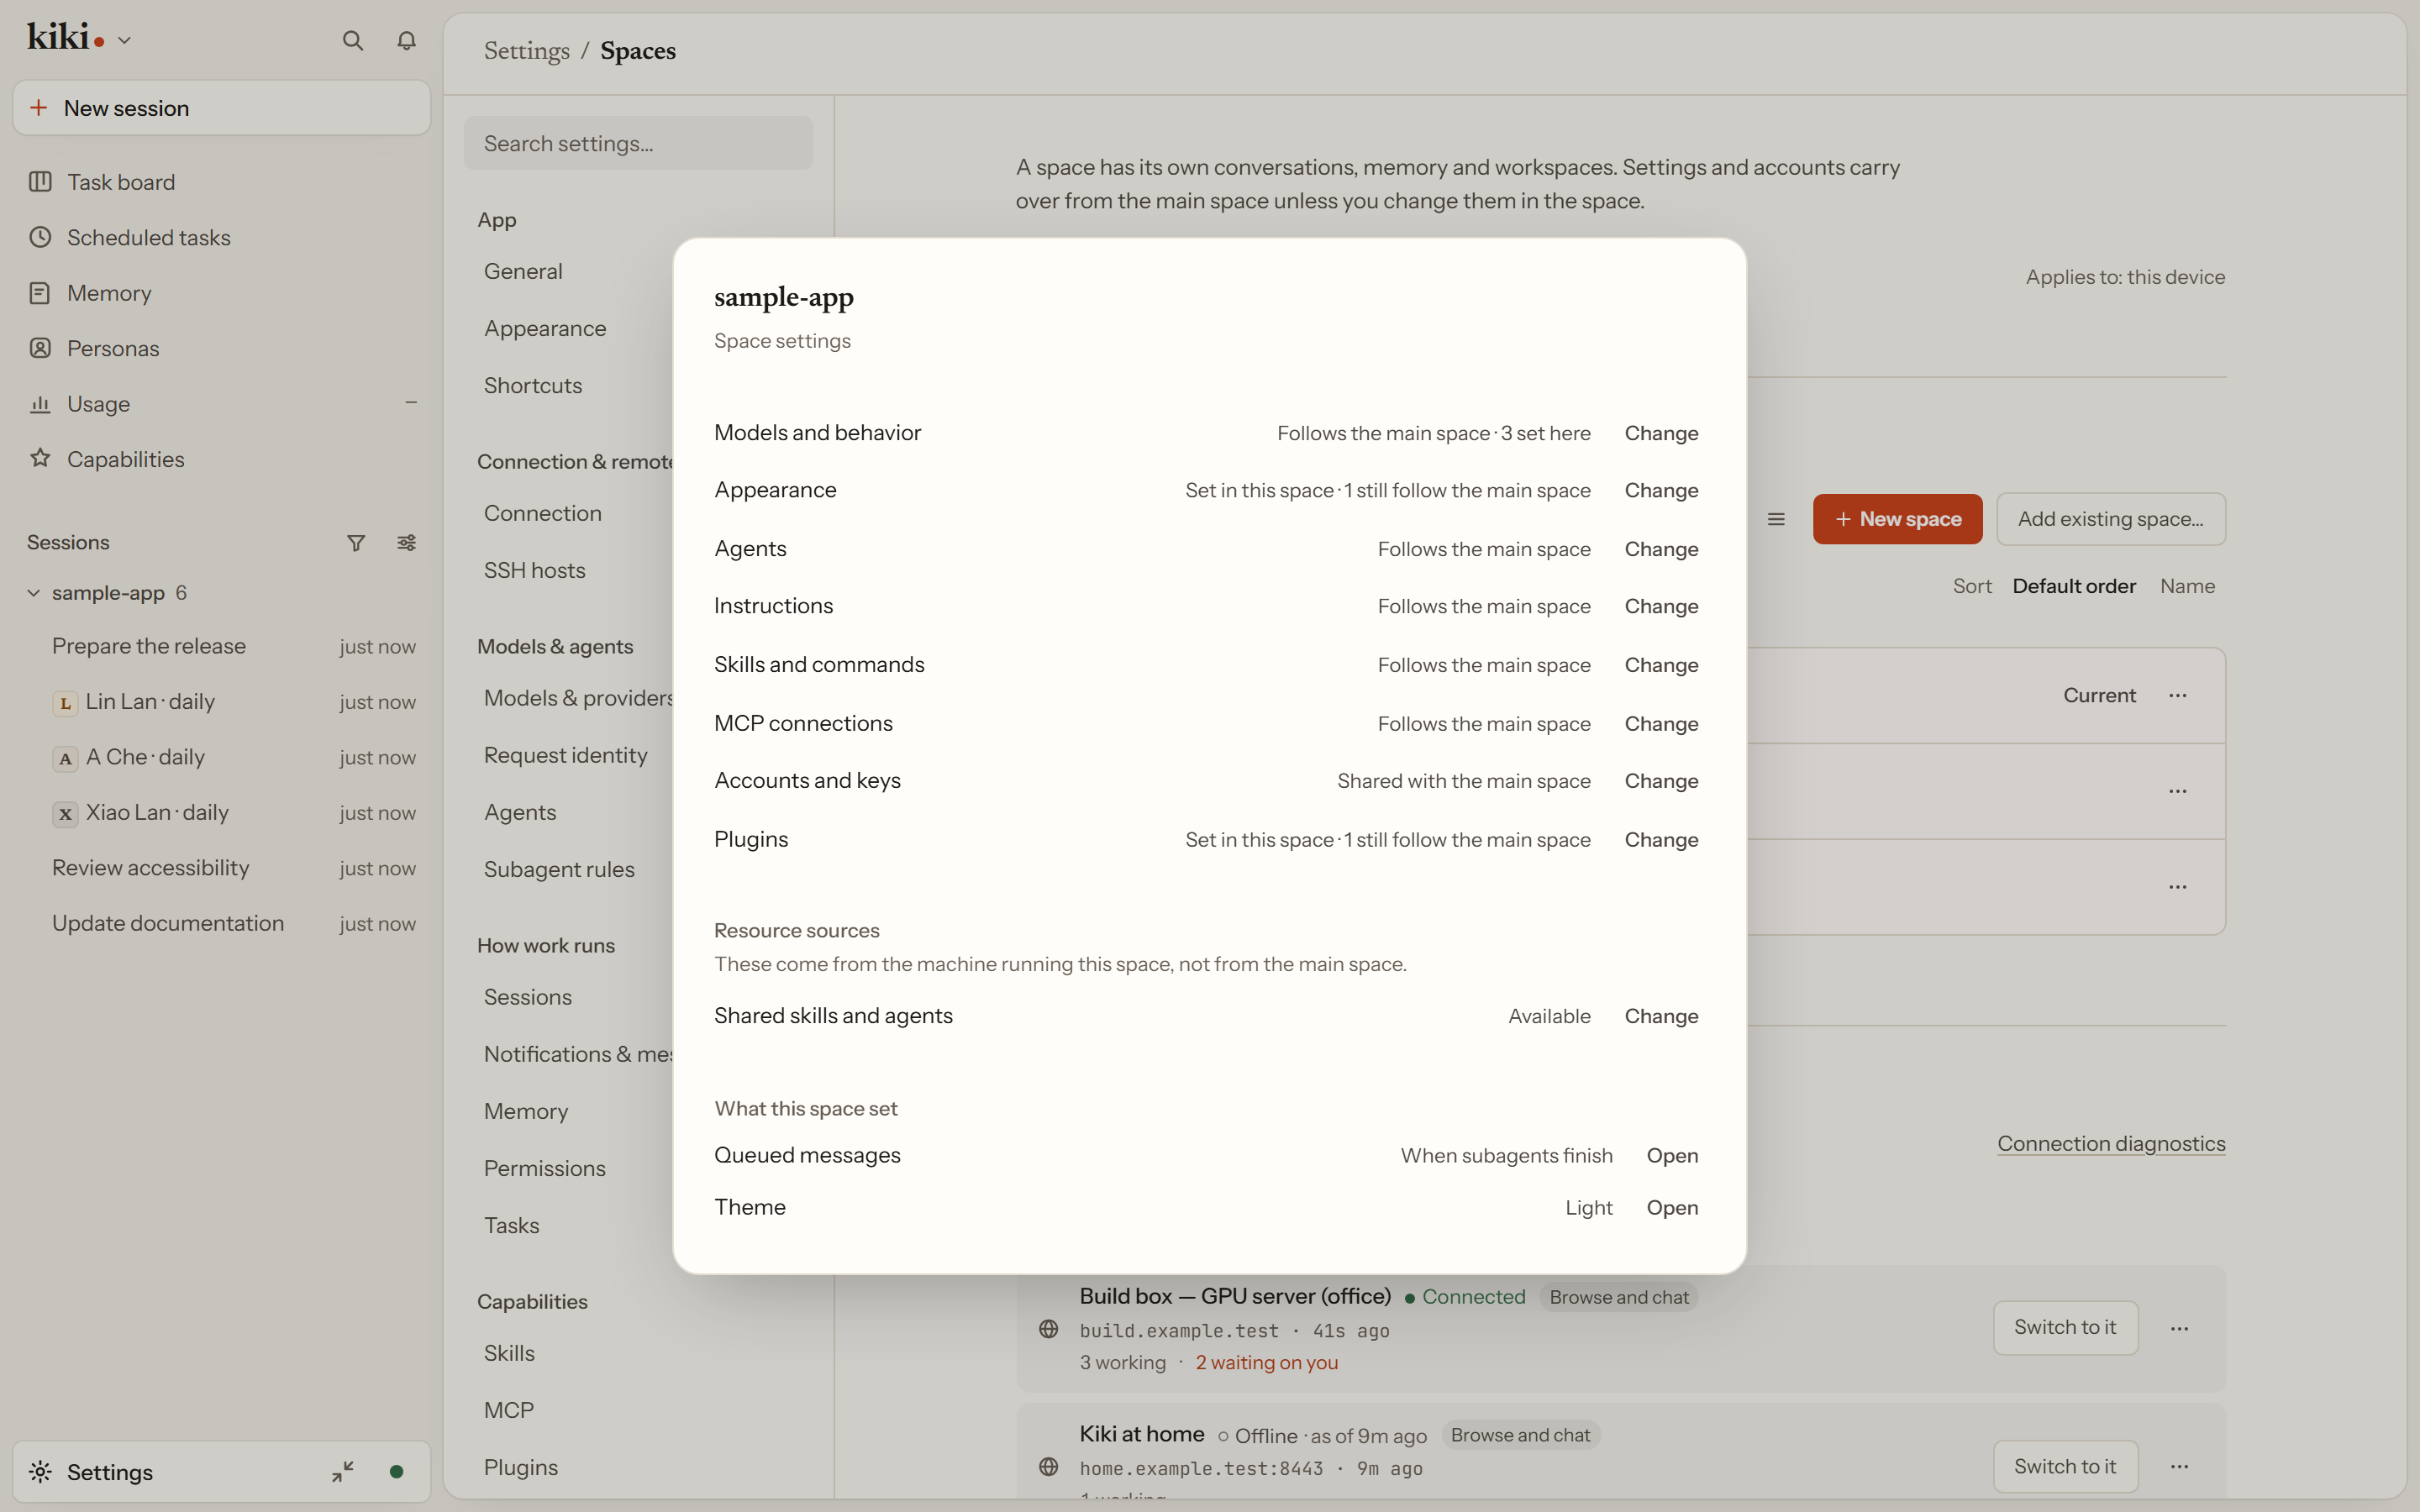Collapse the Usage sidebar minus indicator
Viewport: 2420px width, 1512px height.
pyautogui.click(x=411, y=403)
